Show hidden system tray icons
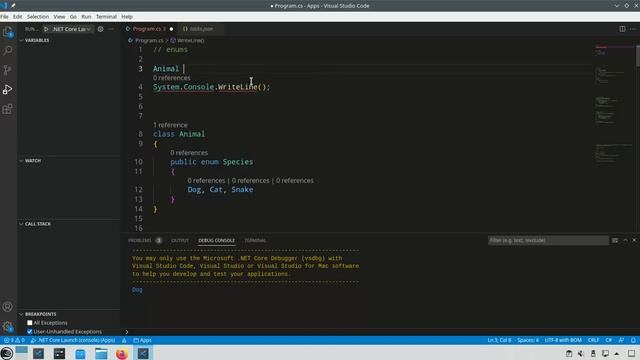 [617, 353]
